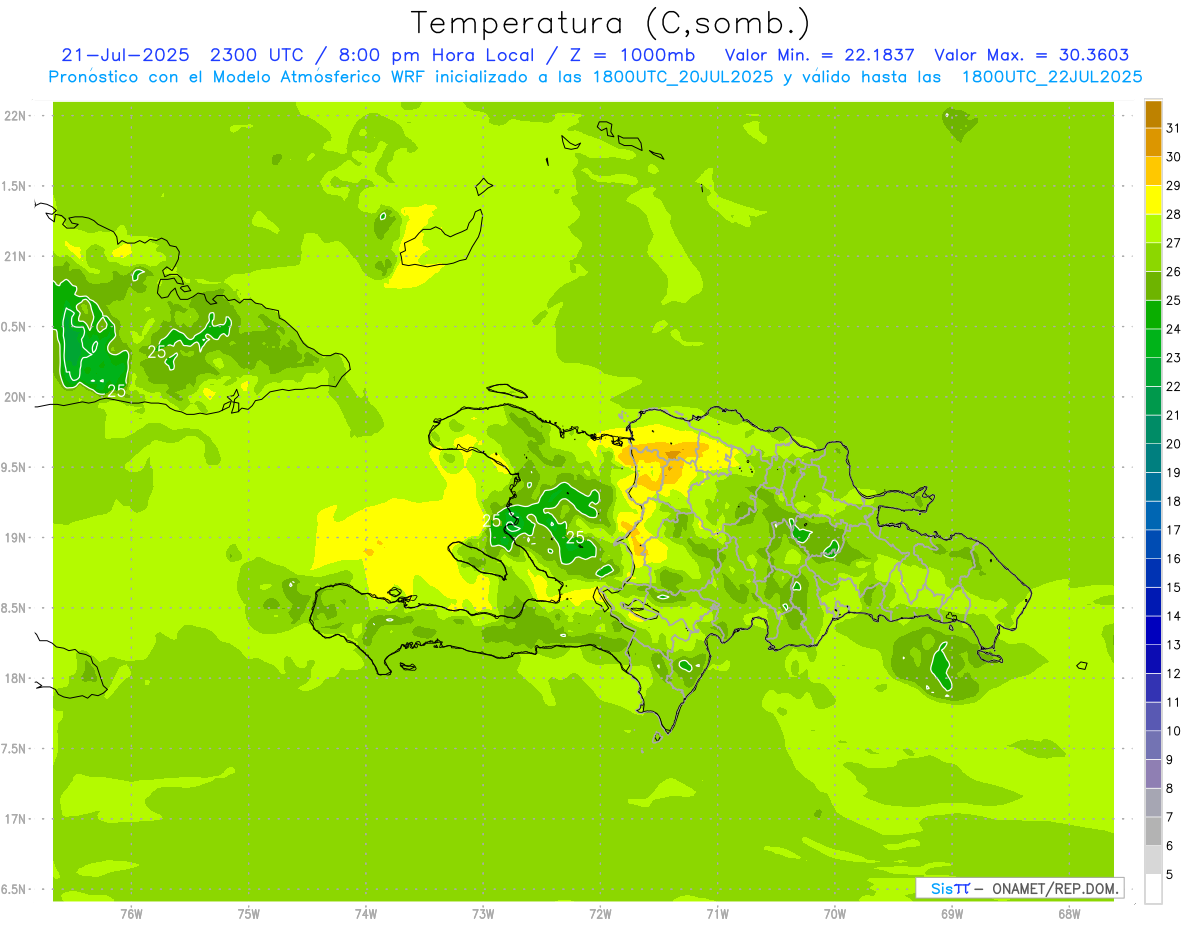Click the legend value "31"
The height and width of the screenshot is (927, 1200).
1174,127
